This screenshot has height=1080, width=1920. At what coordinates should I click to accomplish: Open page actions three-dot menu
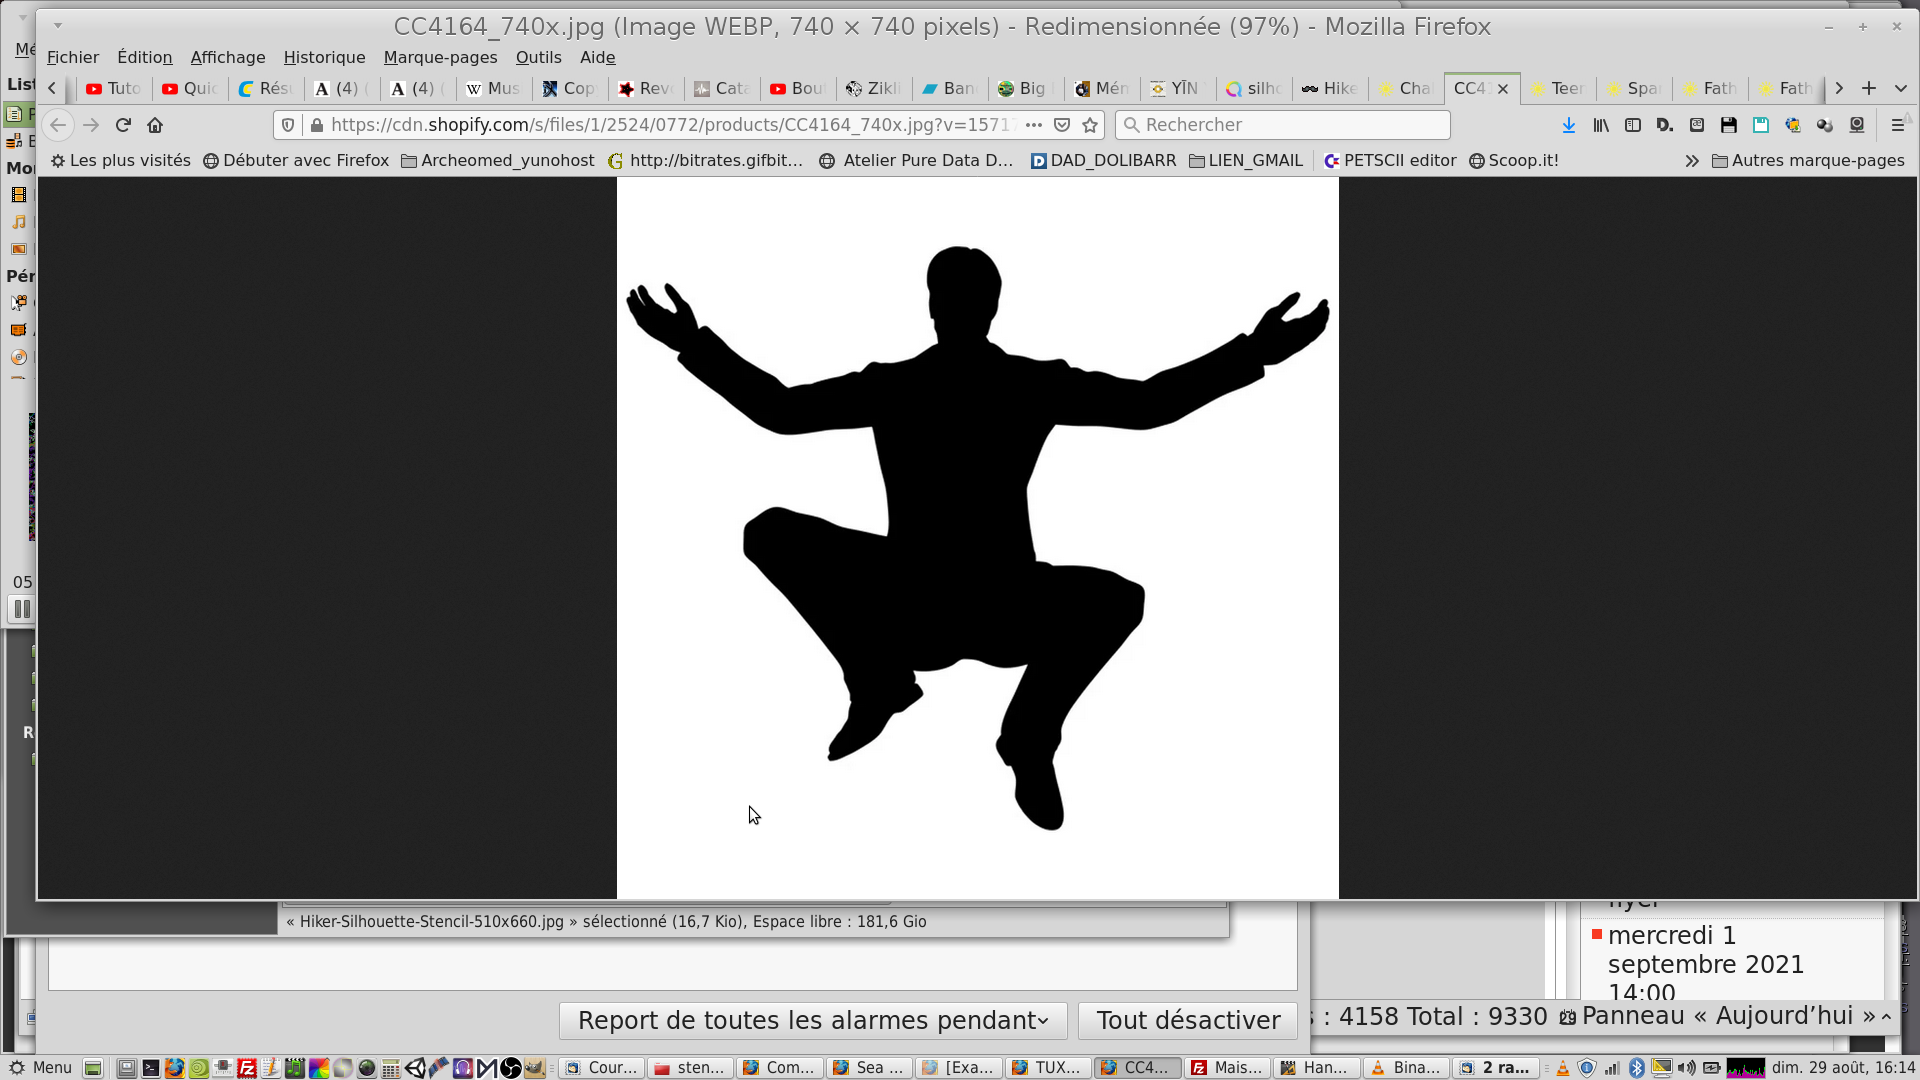1034,125
